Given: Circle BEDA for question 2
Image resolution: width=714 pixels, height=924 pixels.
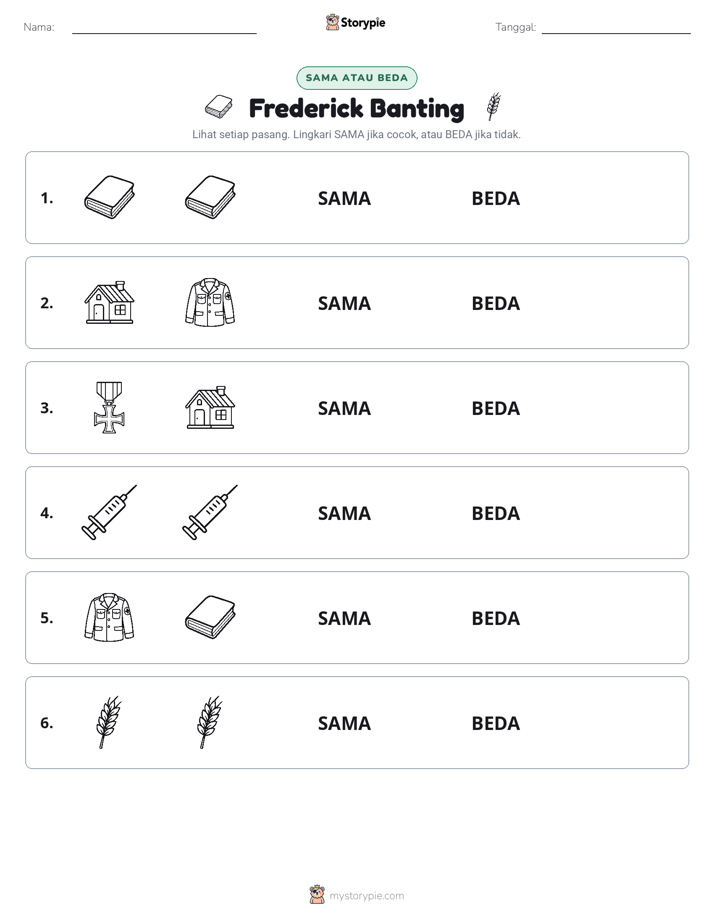Looking at the screenshot, I should click(x=496, y=303).
